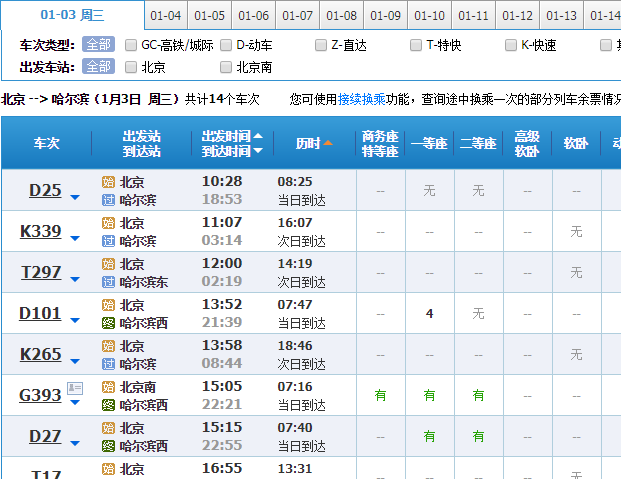
Task: Open the 01-09 date tab
Action: click(386, 15)
